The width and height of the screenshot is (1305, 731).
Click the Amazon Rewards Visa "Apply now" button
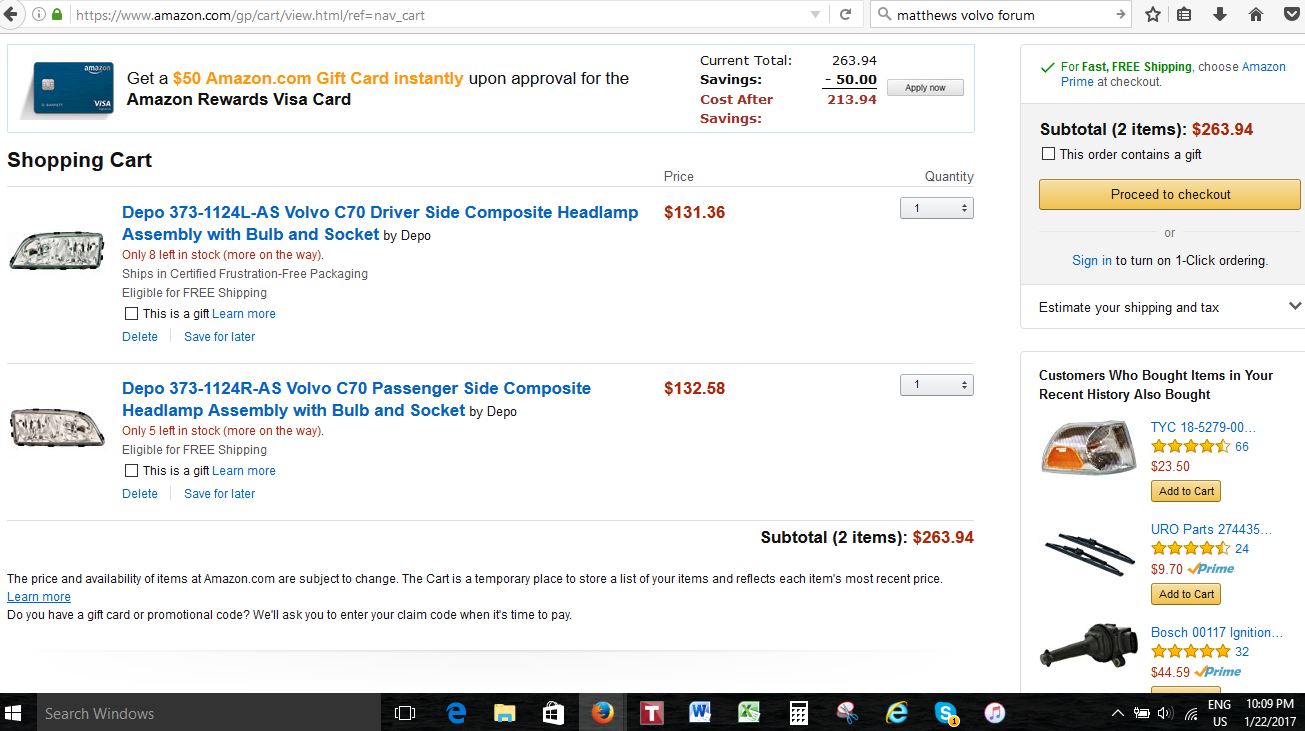[x=925, y=88]
